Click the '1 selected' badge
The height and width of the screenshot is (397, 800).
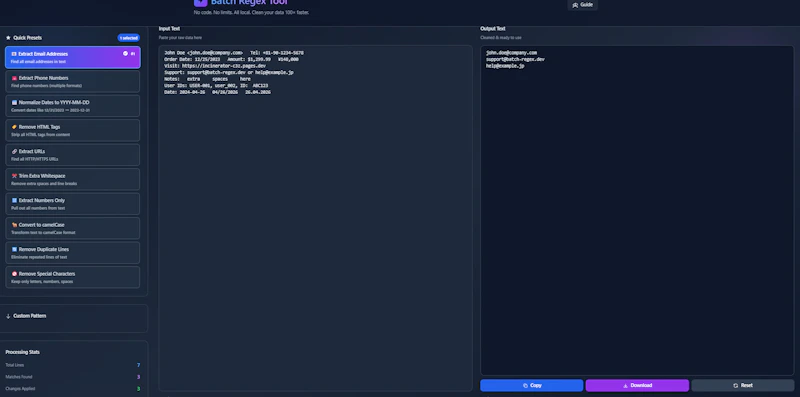coord(129,38)
